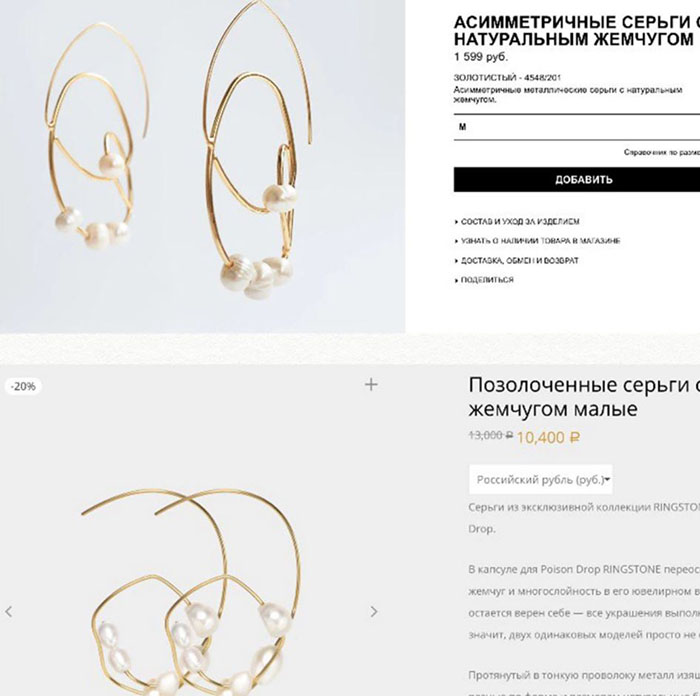This screenshot has height=696, width=700.
Task: Expand Доставка, обмен и возврат section
Action: [x=517, y=260]
